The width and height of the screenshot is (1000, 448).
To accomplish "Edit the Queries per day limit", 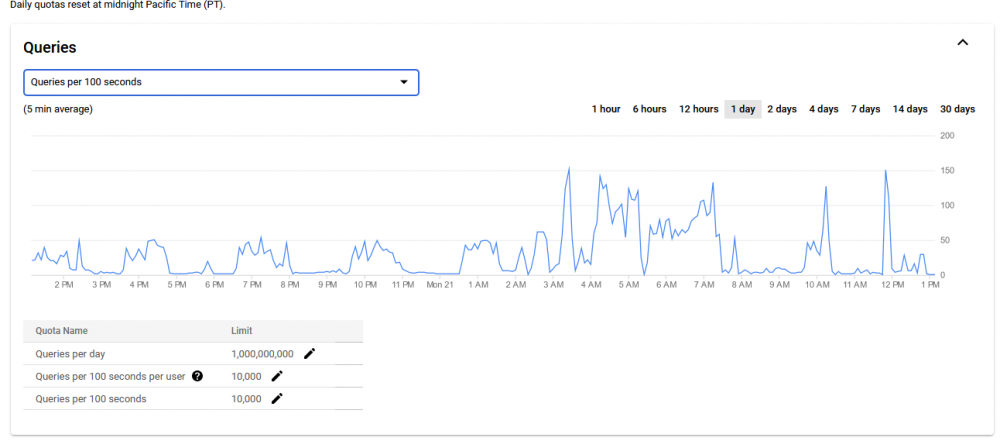I will pyautogui.click(x=309, y=354).
